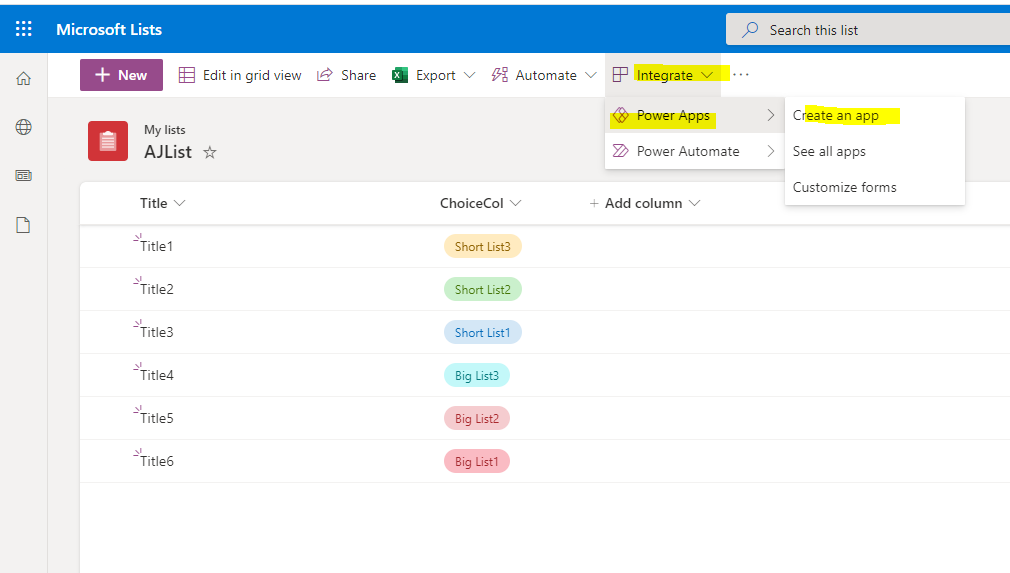
Task: Open the news feed icon in sidebar
Action: [x=23, y=176]
